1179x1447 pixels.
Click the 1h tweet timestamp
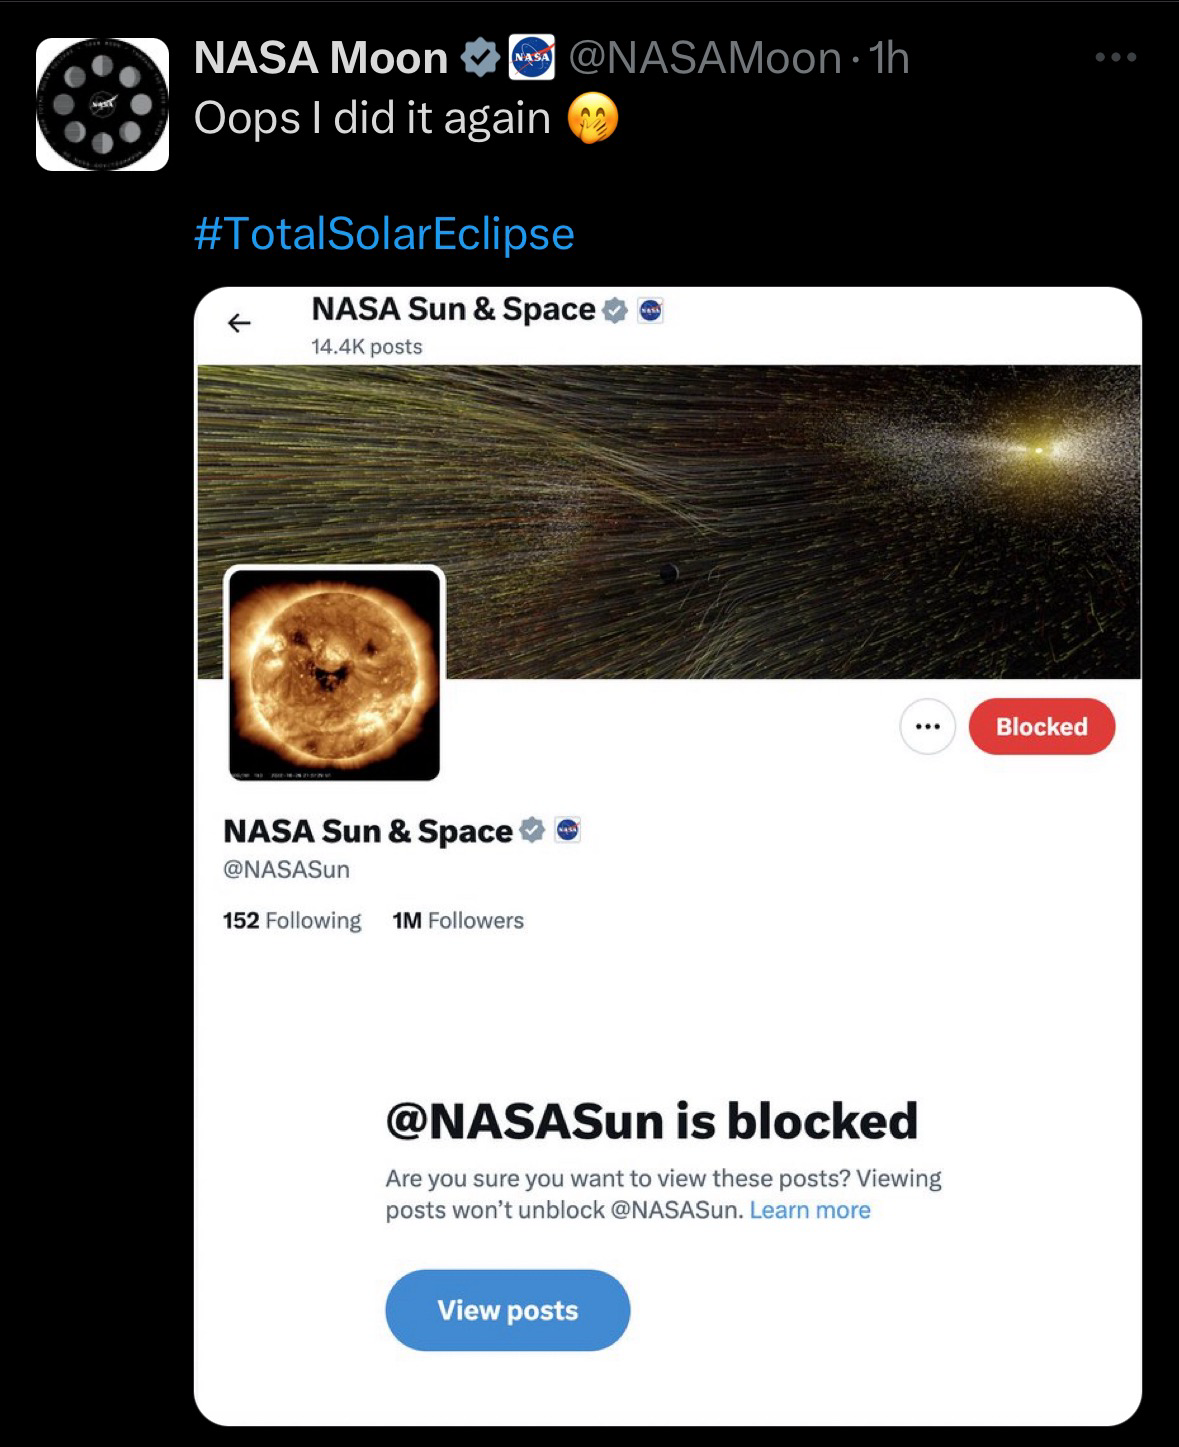[889, 58]
